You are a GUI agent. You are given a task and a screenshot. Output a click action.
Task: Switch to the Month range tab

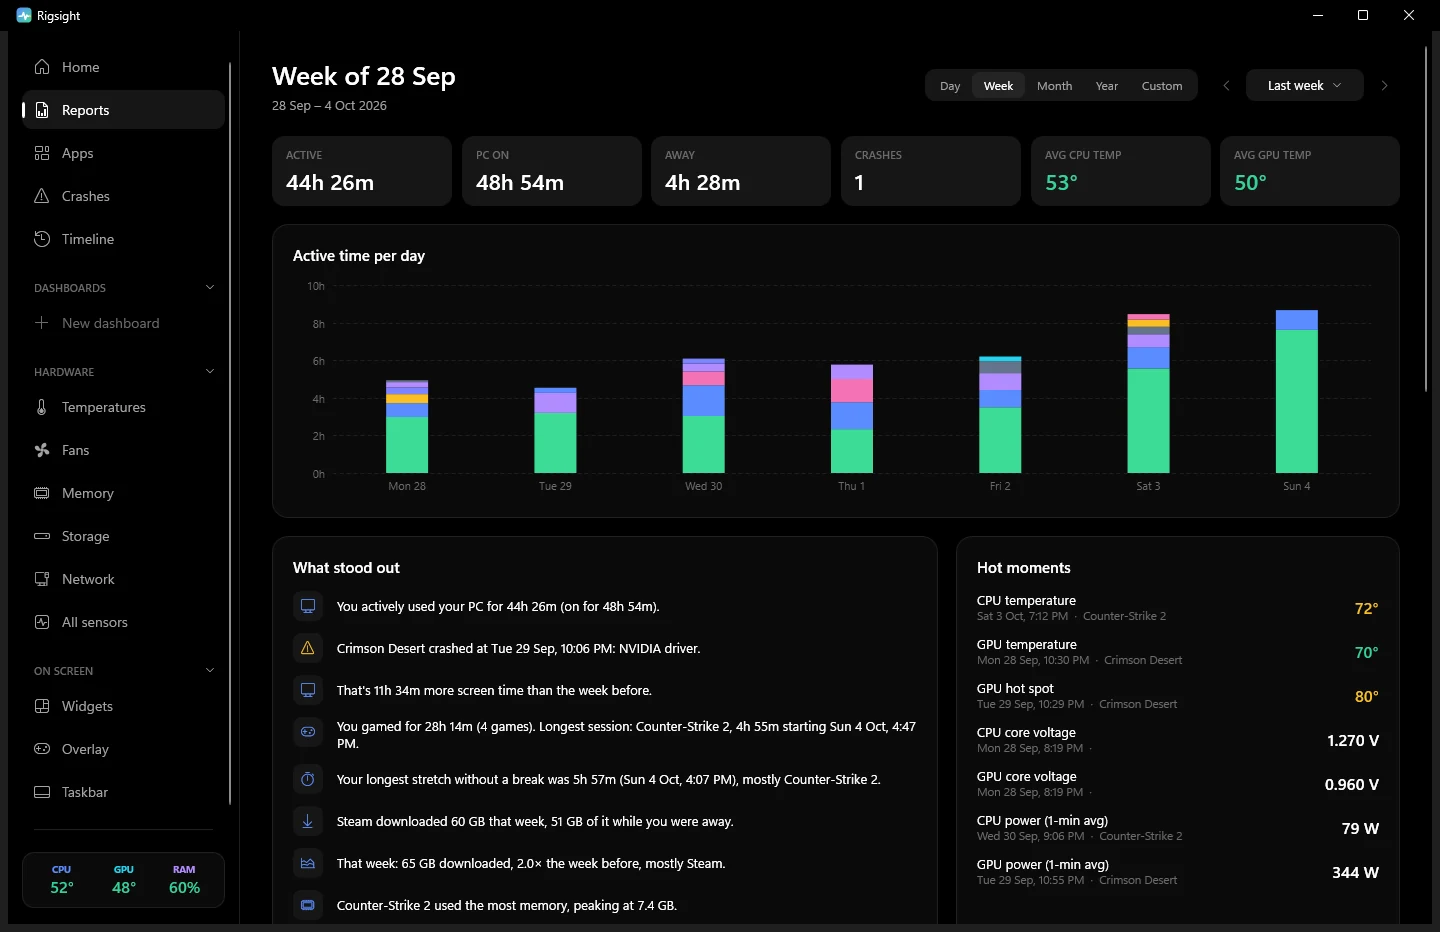pyautogui.click(x=1054, y=86)
